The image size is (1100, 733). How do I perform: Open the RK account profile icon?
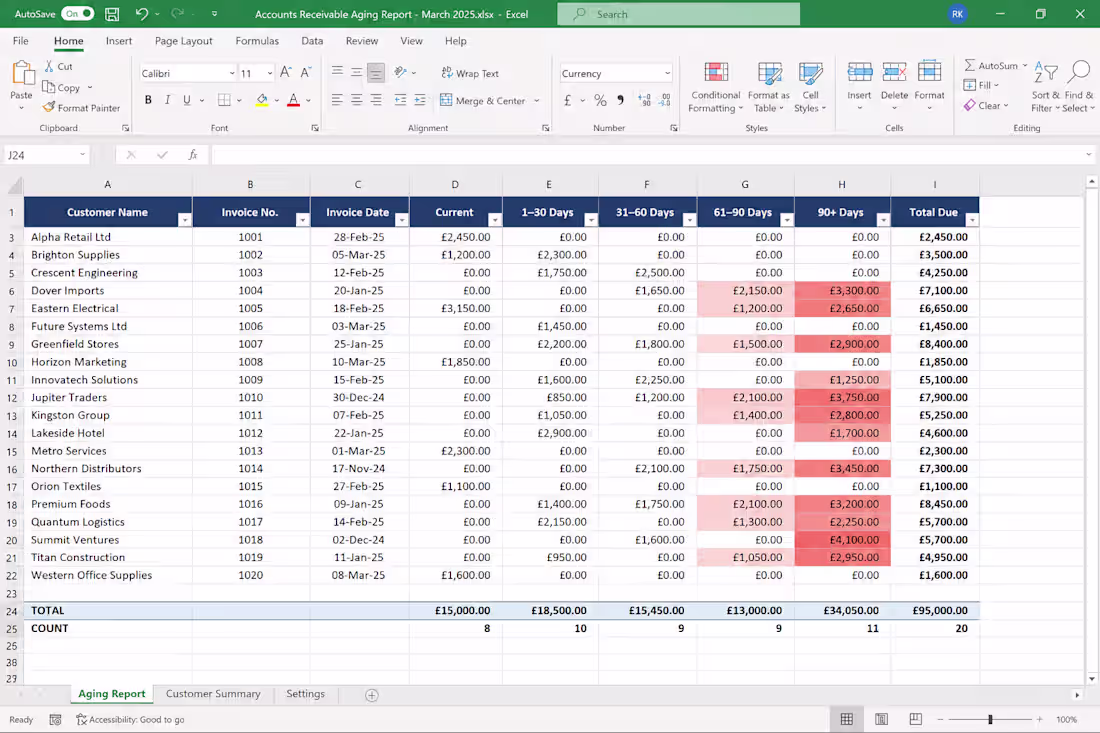pos(957,14)
